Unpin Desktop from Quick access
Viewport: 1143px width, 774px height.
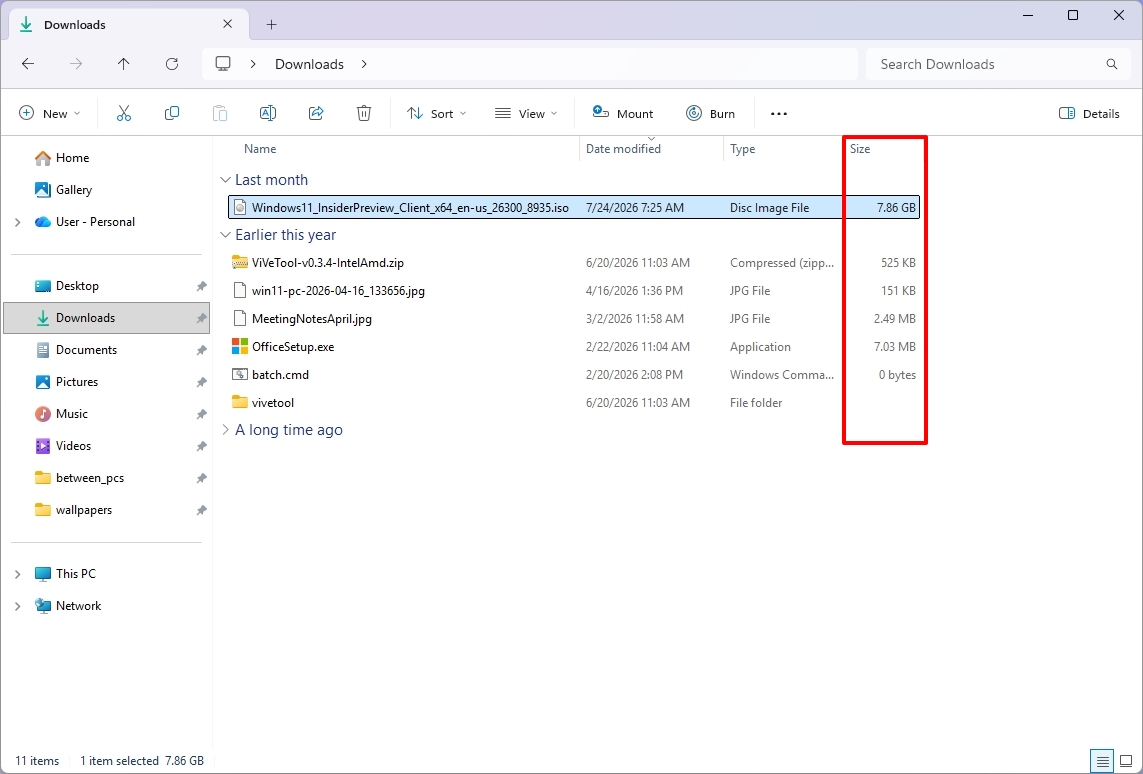point(201,286)
